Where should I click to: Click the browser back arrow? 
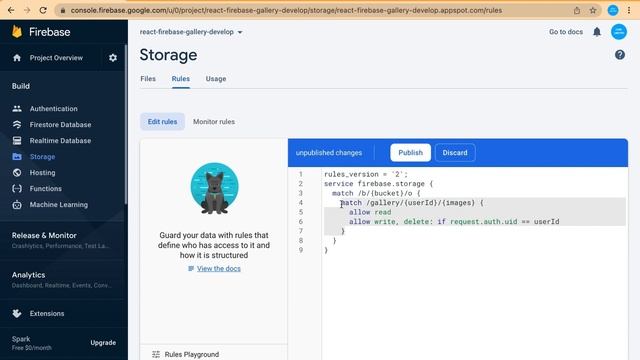click(11, 10)
